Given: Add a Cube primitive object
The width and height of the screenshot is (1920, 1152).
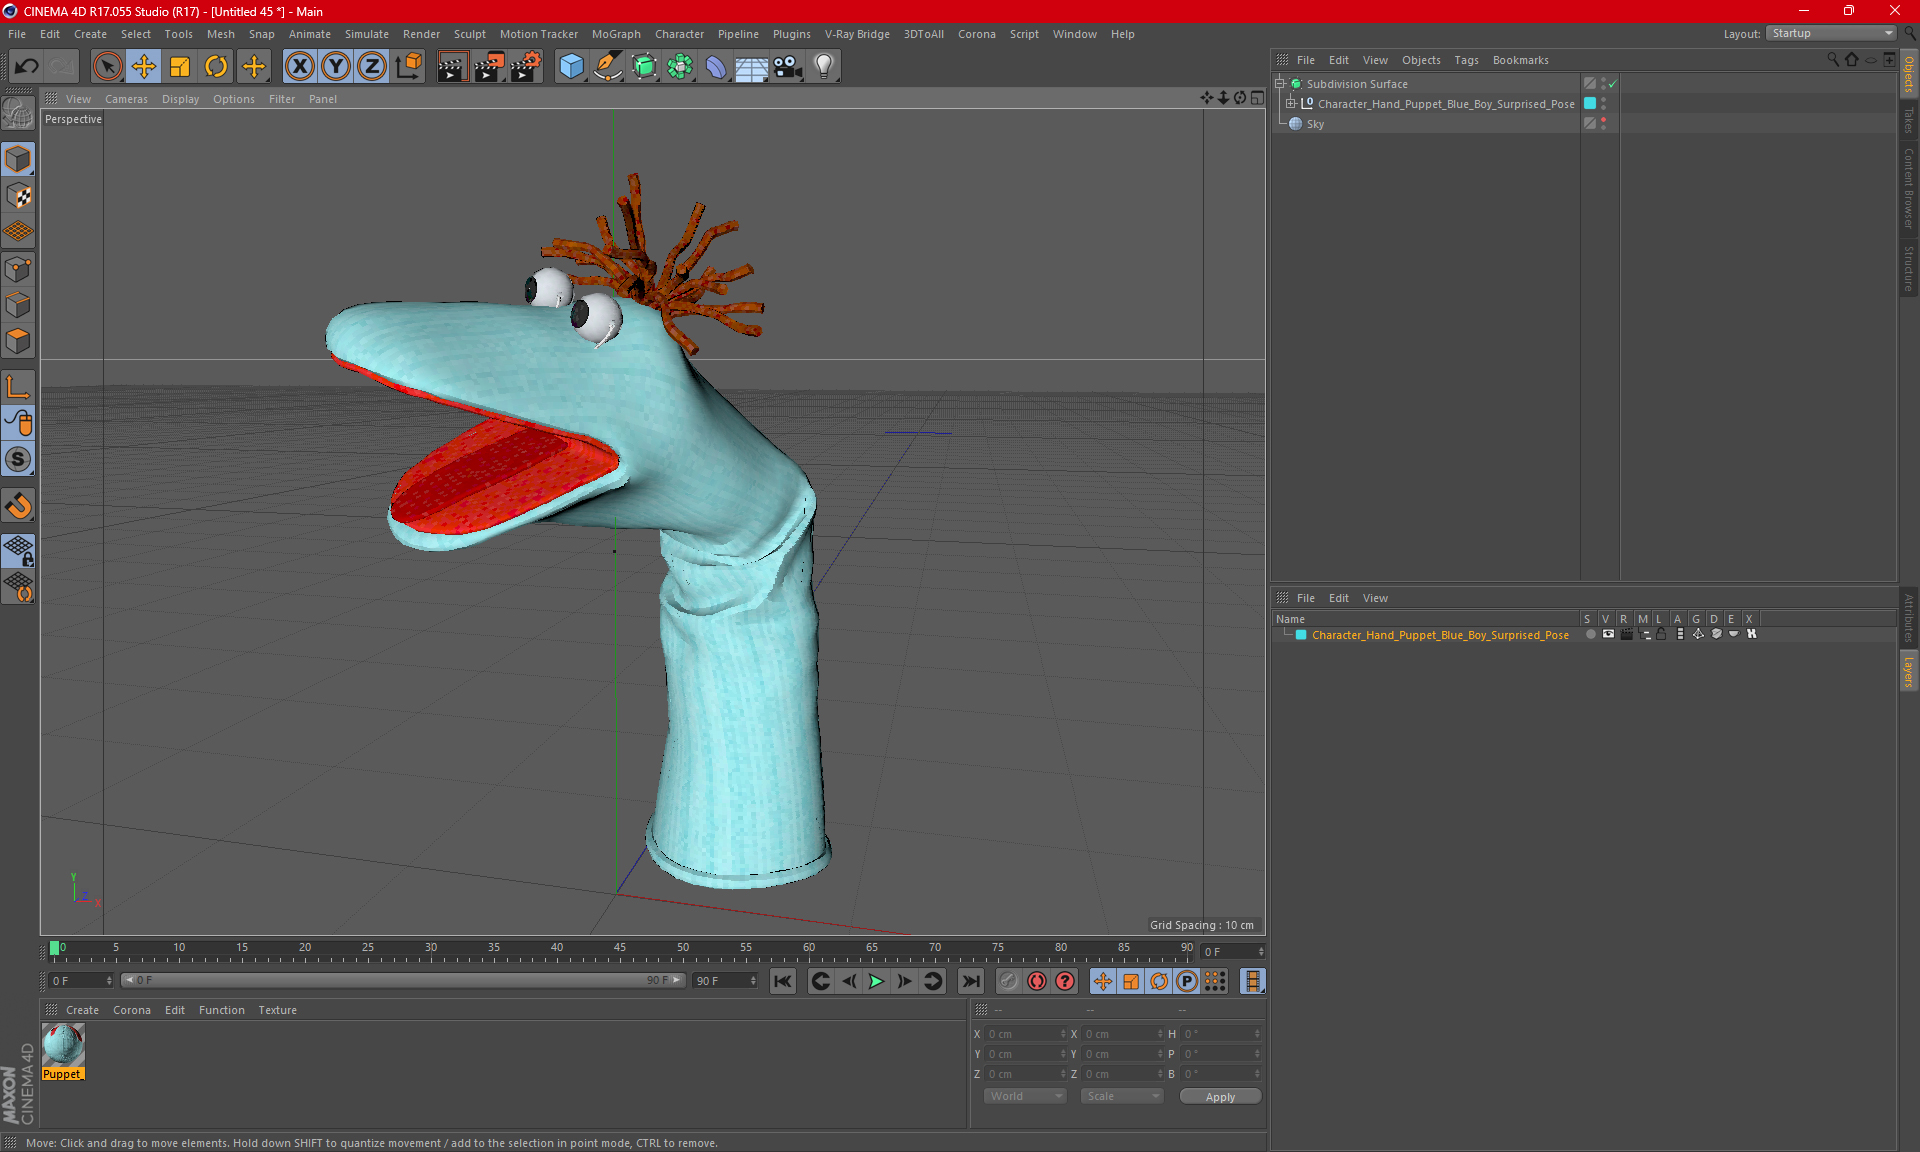Looking at the screenshot, I should tap(571, 67).
